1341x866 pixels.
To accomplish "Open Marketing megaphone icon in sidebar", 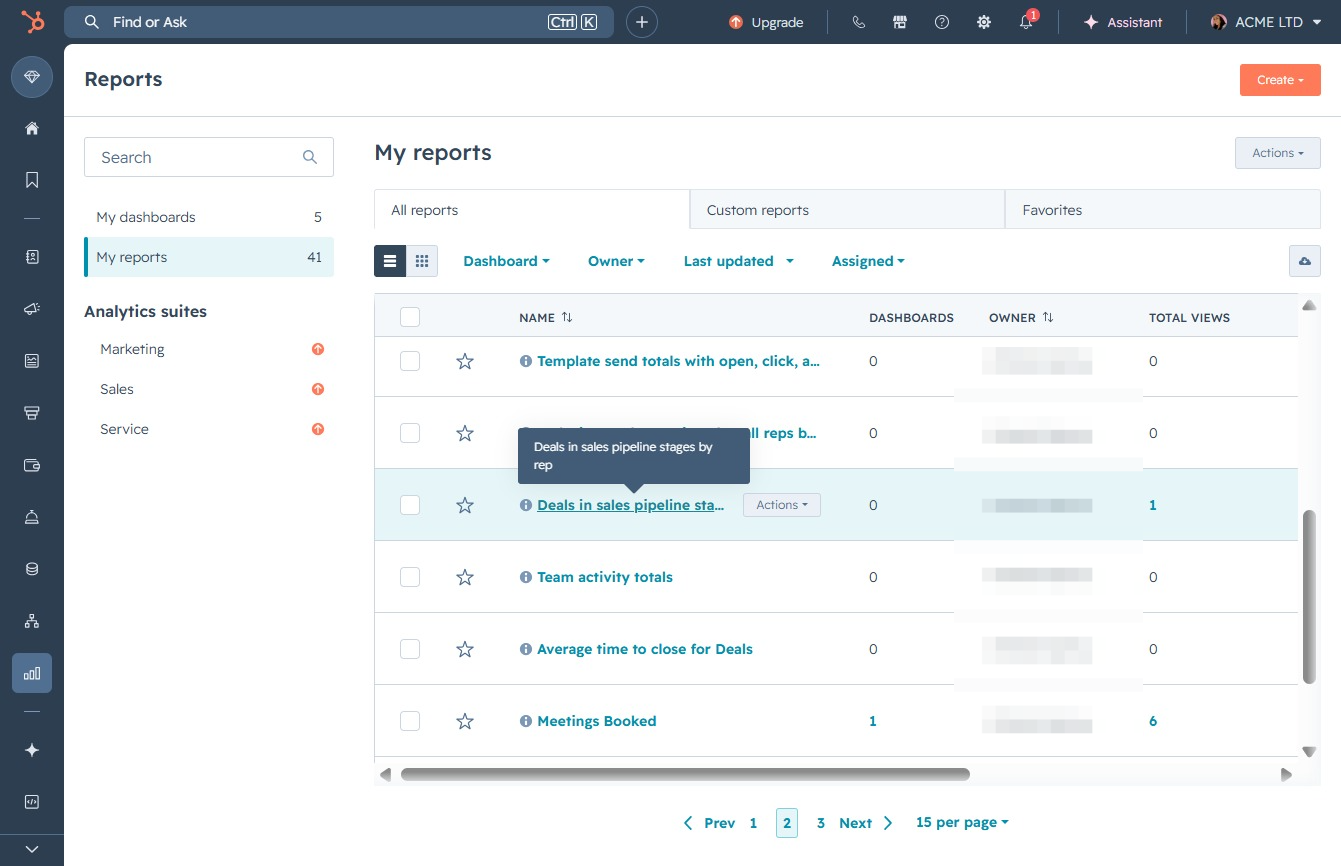I will click(32, 309).
